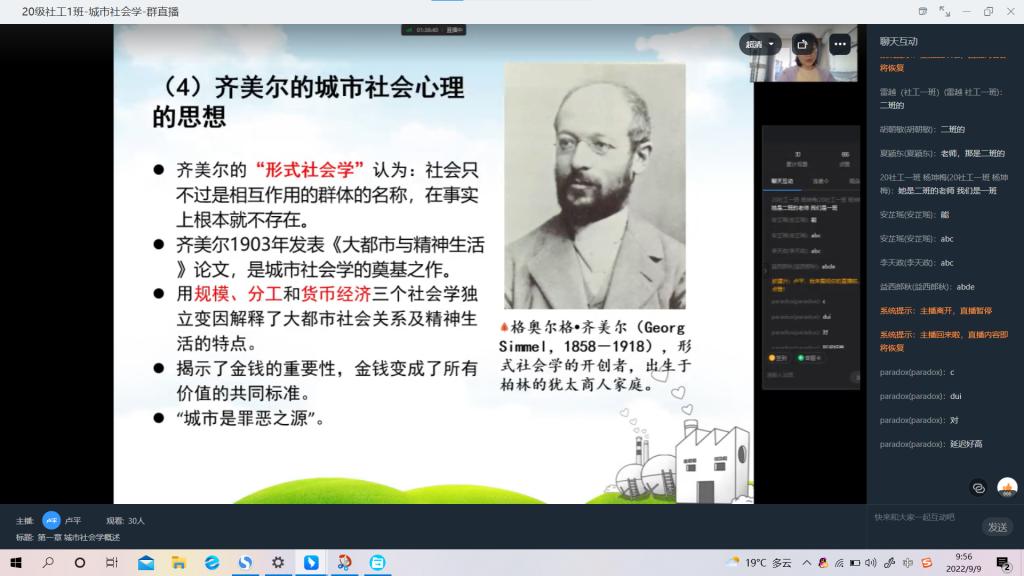Screen dimensions: 1024x576
Task: Click the share icon on the video
Action: [x=802, y=44]
